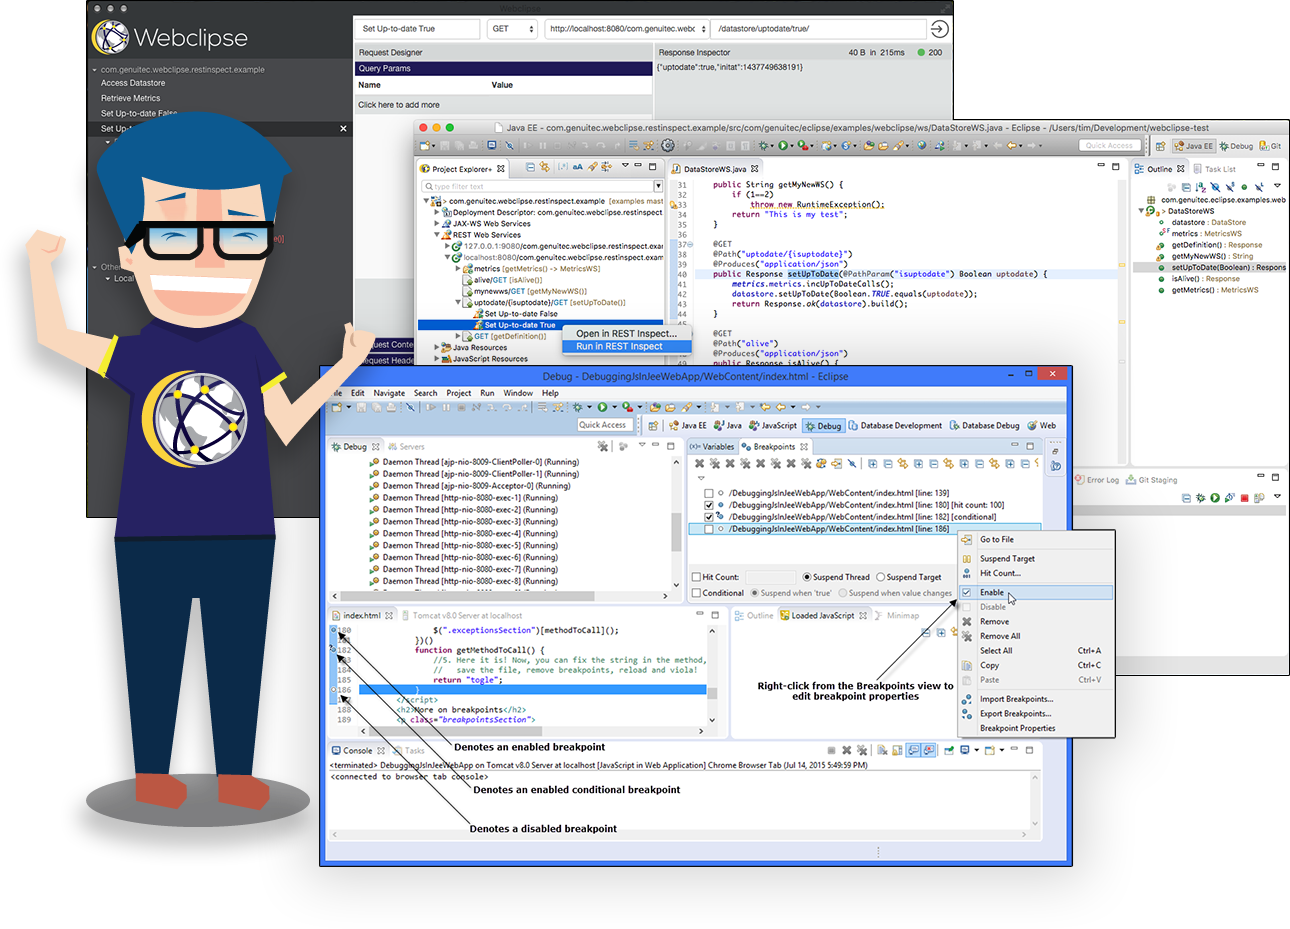Viewport: 1290px width, 929px height.
Task: Open the Outline view menu triangle
Action: tap(1277, 186)
